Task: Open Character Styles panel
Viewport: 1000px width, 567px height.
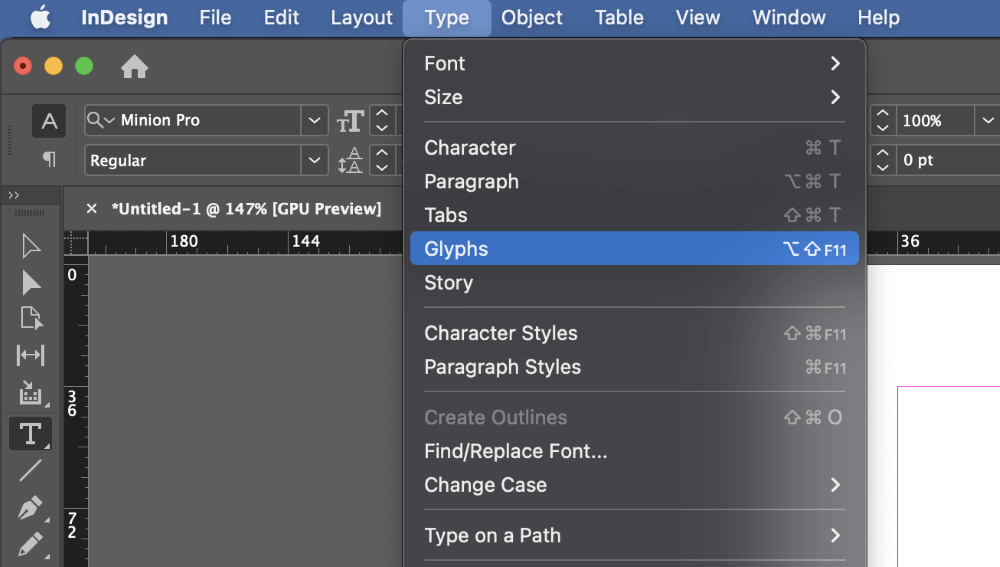Action: (635, 333)
